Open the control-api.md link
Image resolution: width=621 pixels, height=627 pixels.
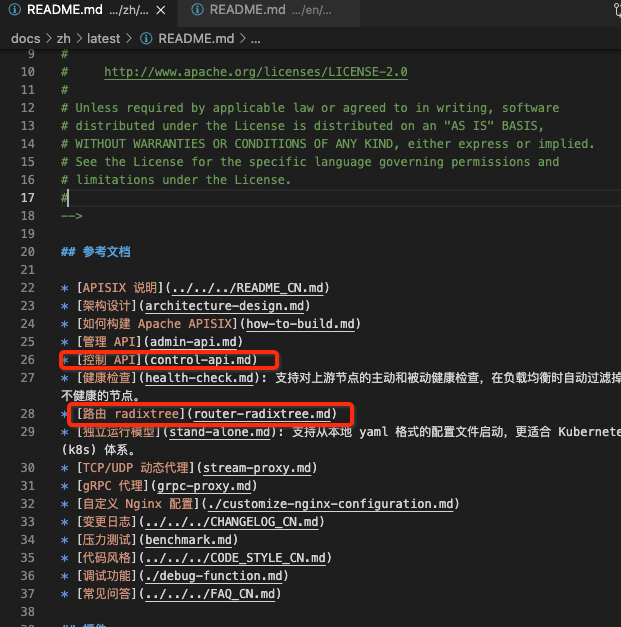click(x=200, y=360)
